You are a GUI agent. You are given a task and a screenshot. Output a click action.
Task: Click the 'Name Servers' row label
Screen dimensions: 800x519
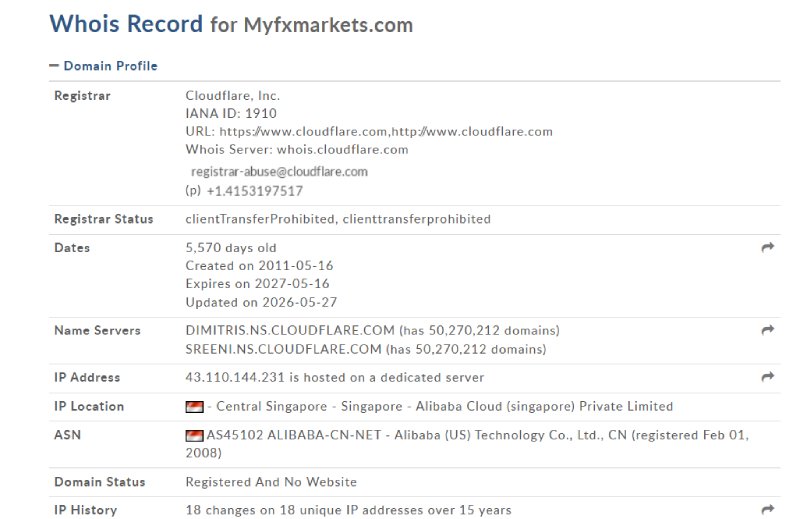point(97,330)
